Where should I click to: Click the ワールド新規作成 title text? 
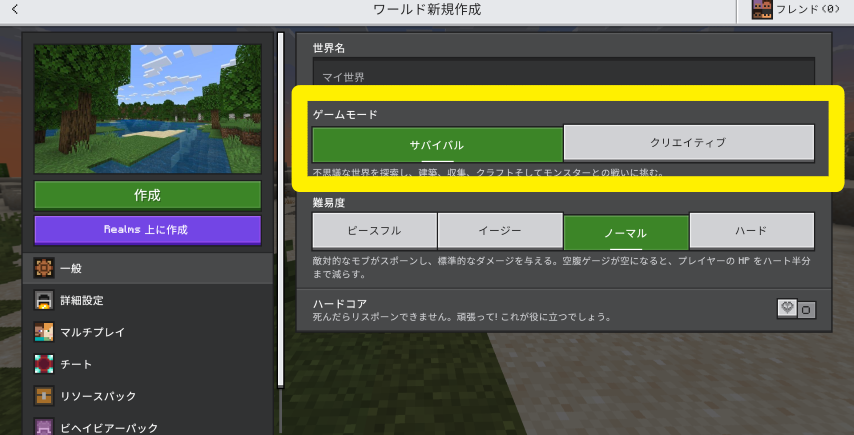pyautogui.click(x=427, y=9)
